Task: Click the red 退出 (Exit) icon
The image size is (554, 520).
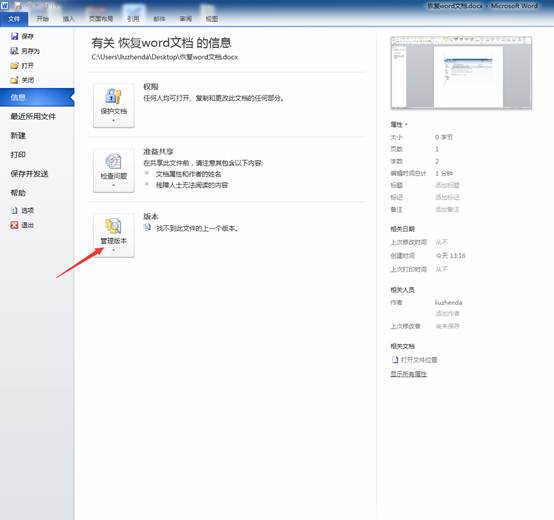Action: (14, 225)
